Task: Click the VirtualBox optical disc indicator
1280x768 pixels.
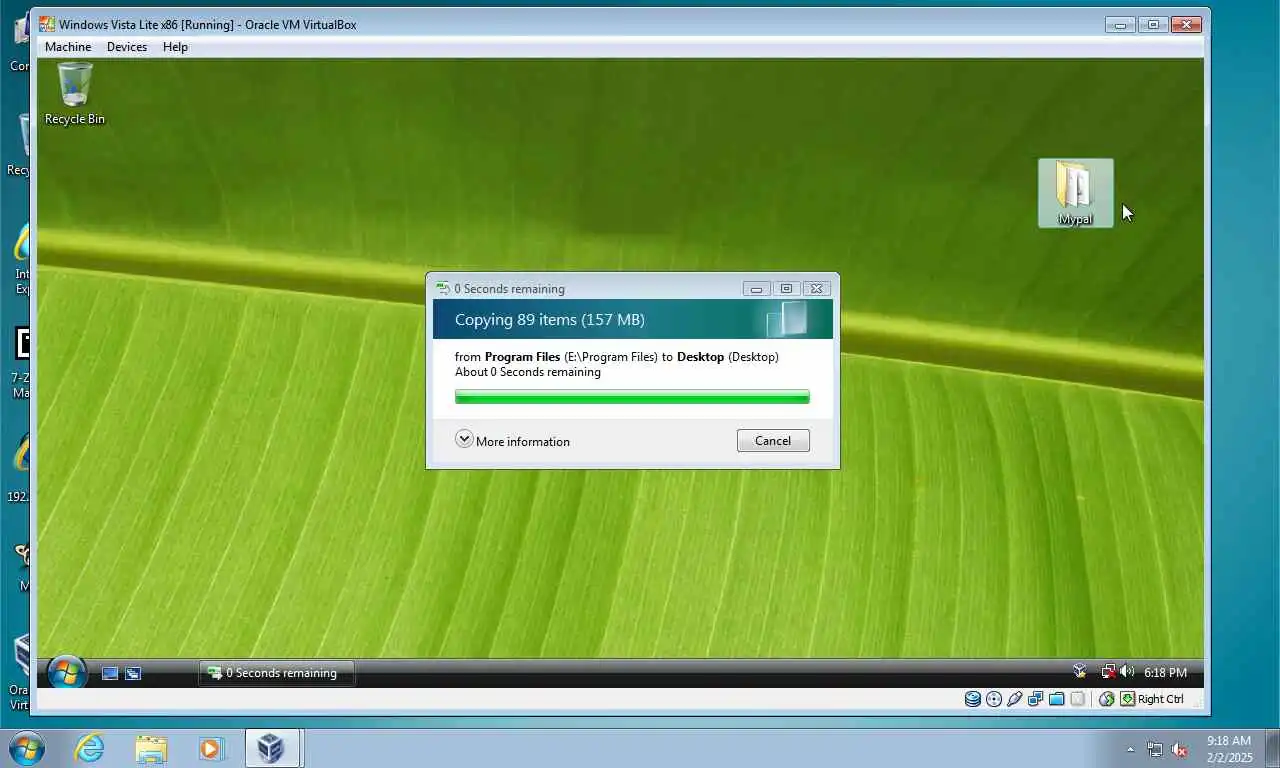Action: 993,699
